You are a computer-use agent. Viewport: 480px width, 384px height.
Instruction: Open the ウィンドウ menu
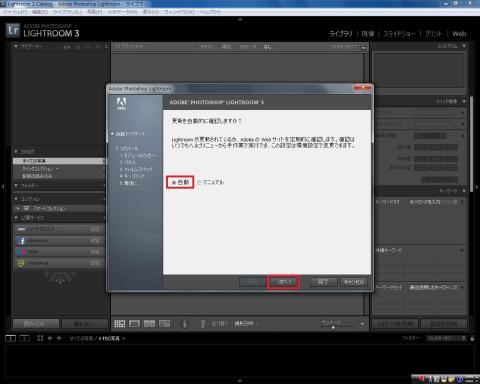179,12
